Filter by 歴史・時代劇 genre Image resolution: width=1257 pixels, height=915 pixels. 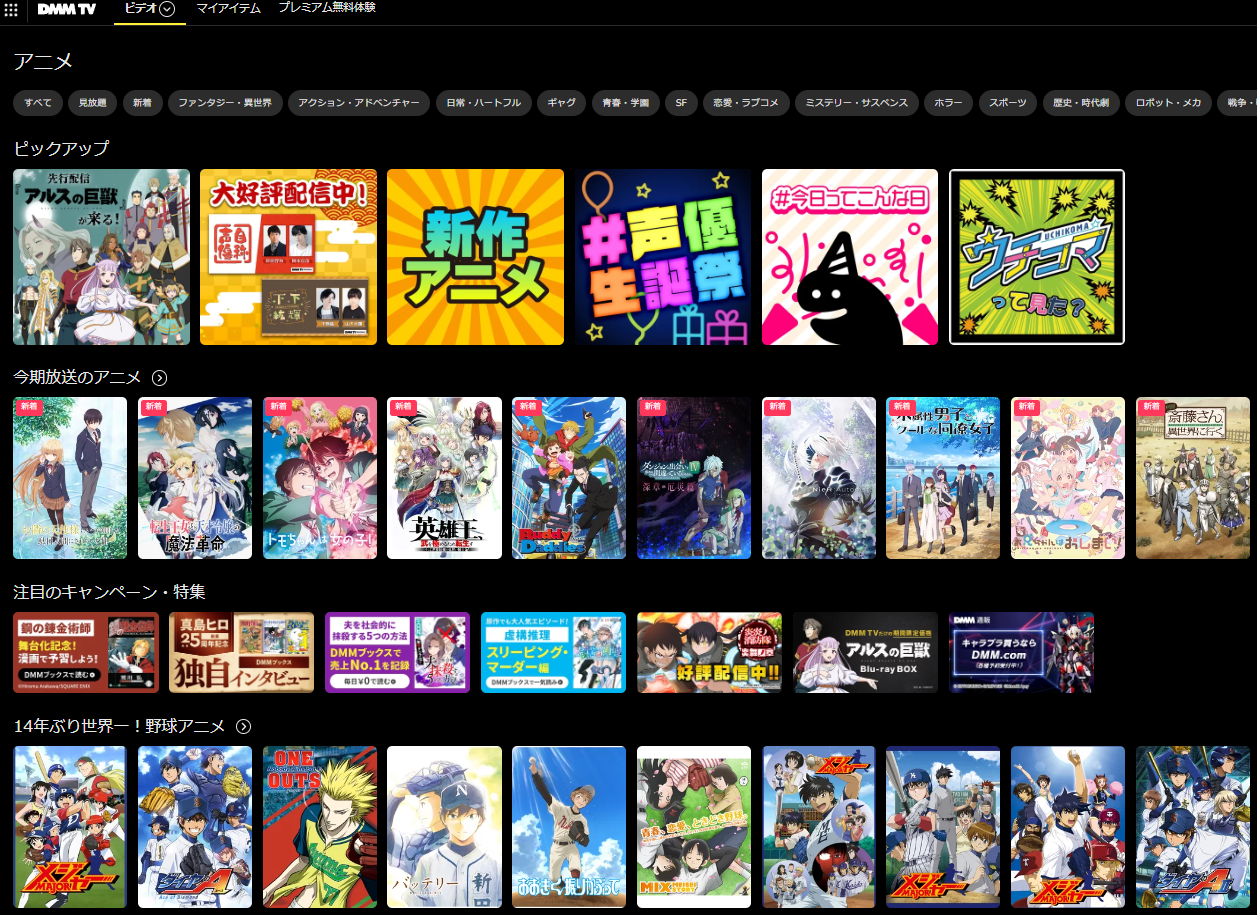pyautogui.click(x=1080, y=103)
